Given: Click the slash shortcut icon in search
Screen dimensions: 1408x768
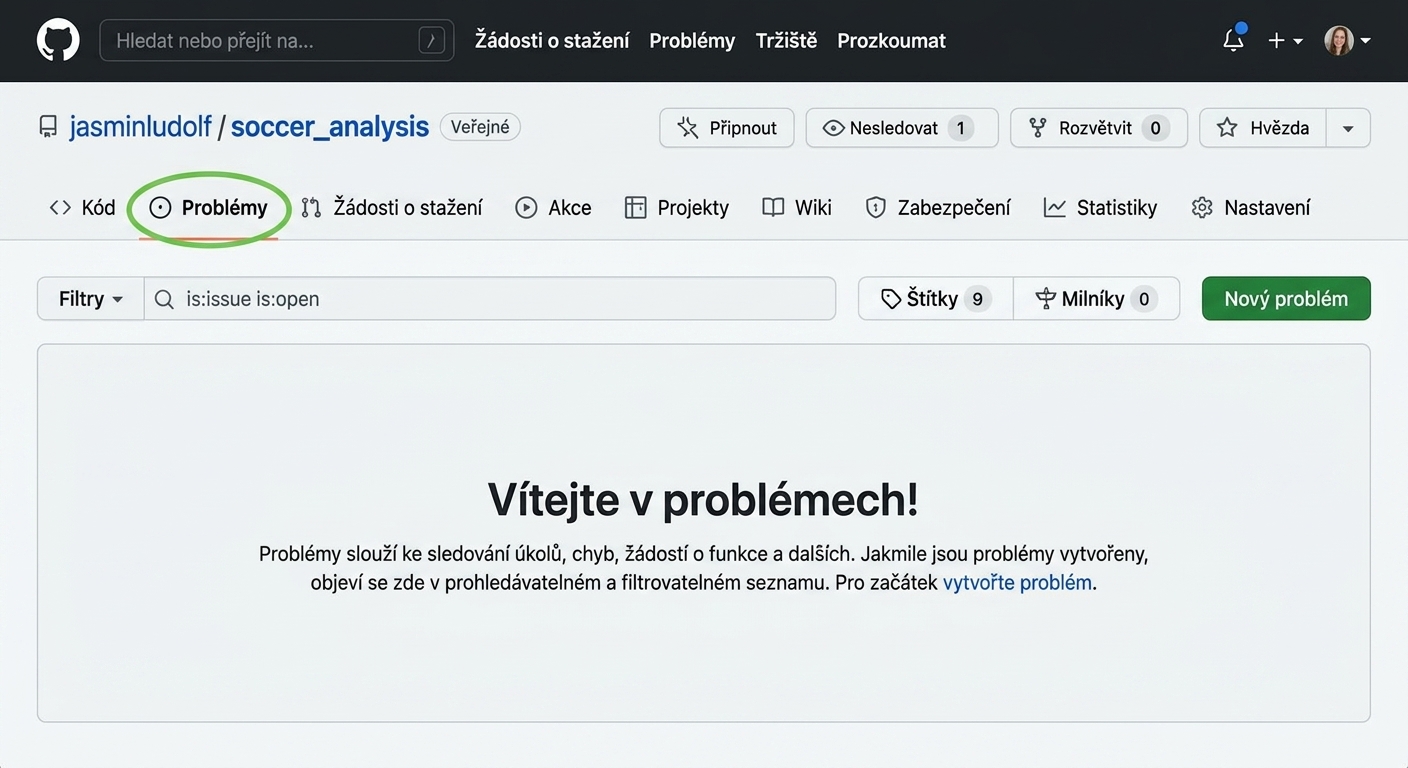Looking at the screenshot, I should click(x=431, y=41).
